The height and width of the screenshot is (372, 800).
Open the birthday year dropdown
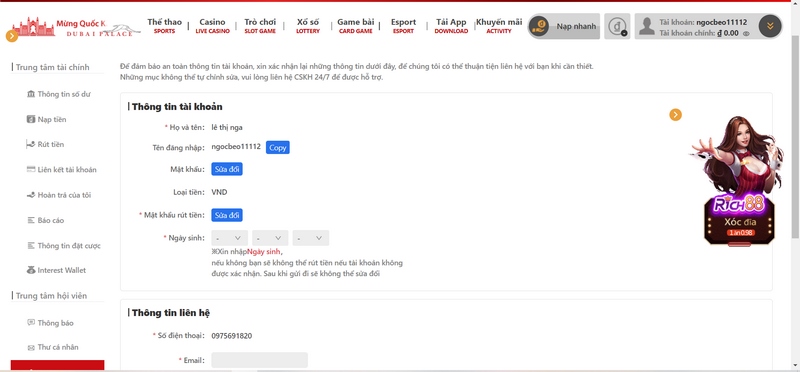(229, 238)
